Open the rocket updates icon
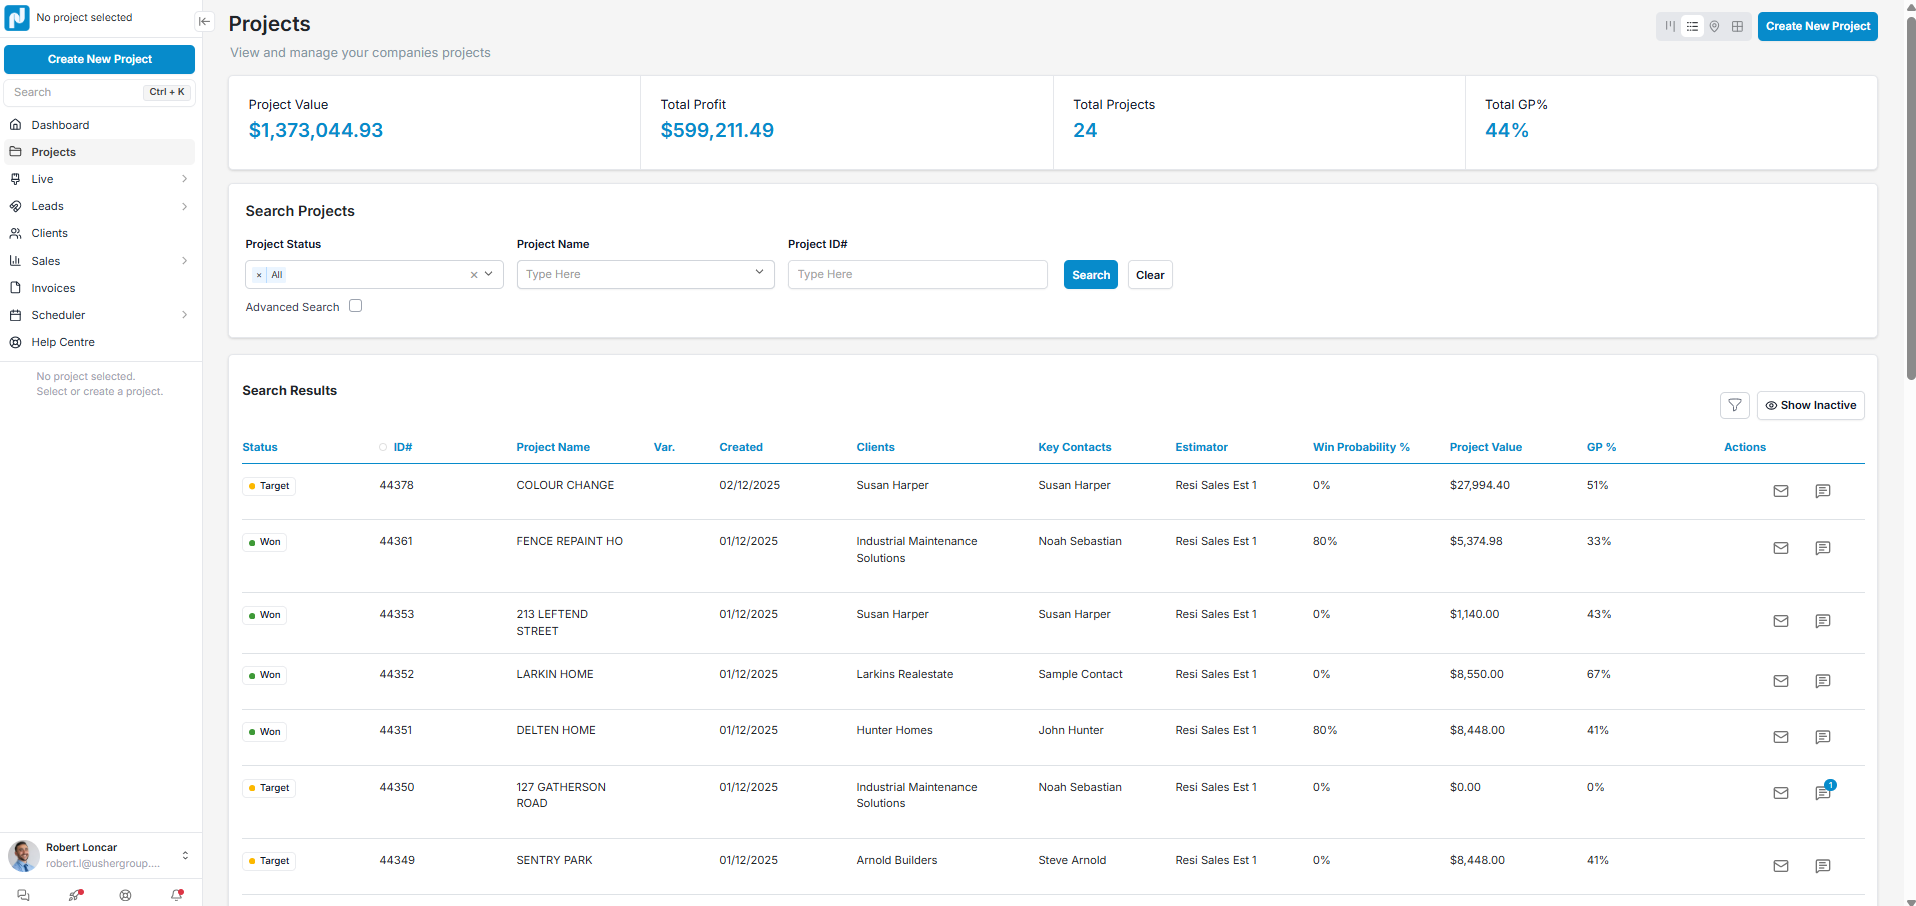1916x906 pixels. click(75, 895)
